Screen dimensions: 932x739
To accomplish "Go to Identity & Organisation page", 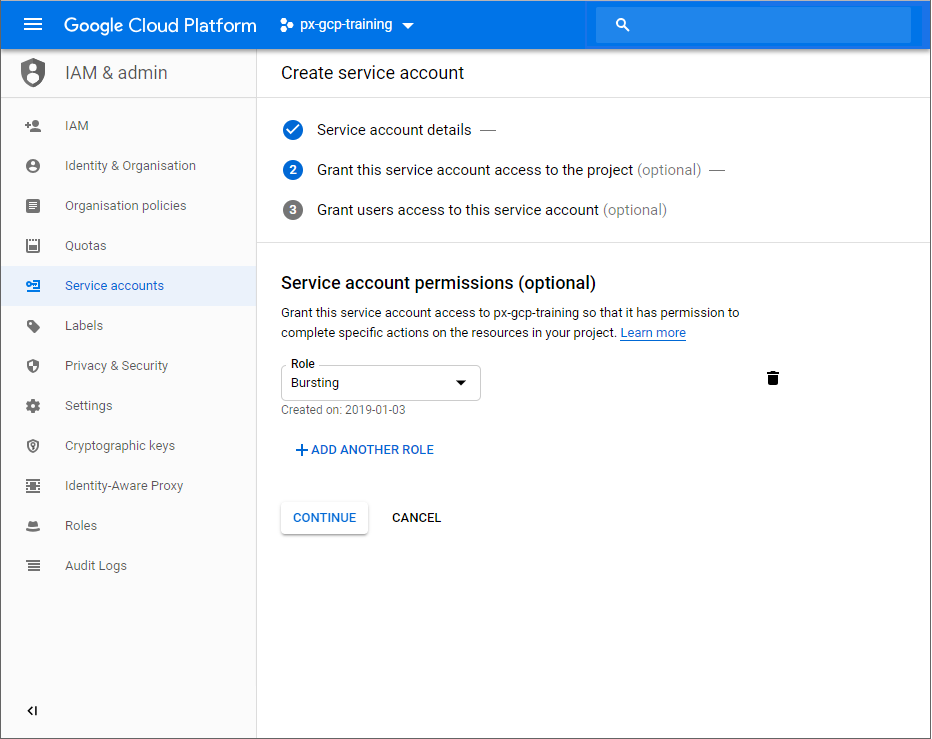I will coord(130,166).
